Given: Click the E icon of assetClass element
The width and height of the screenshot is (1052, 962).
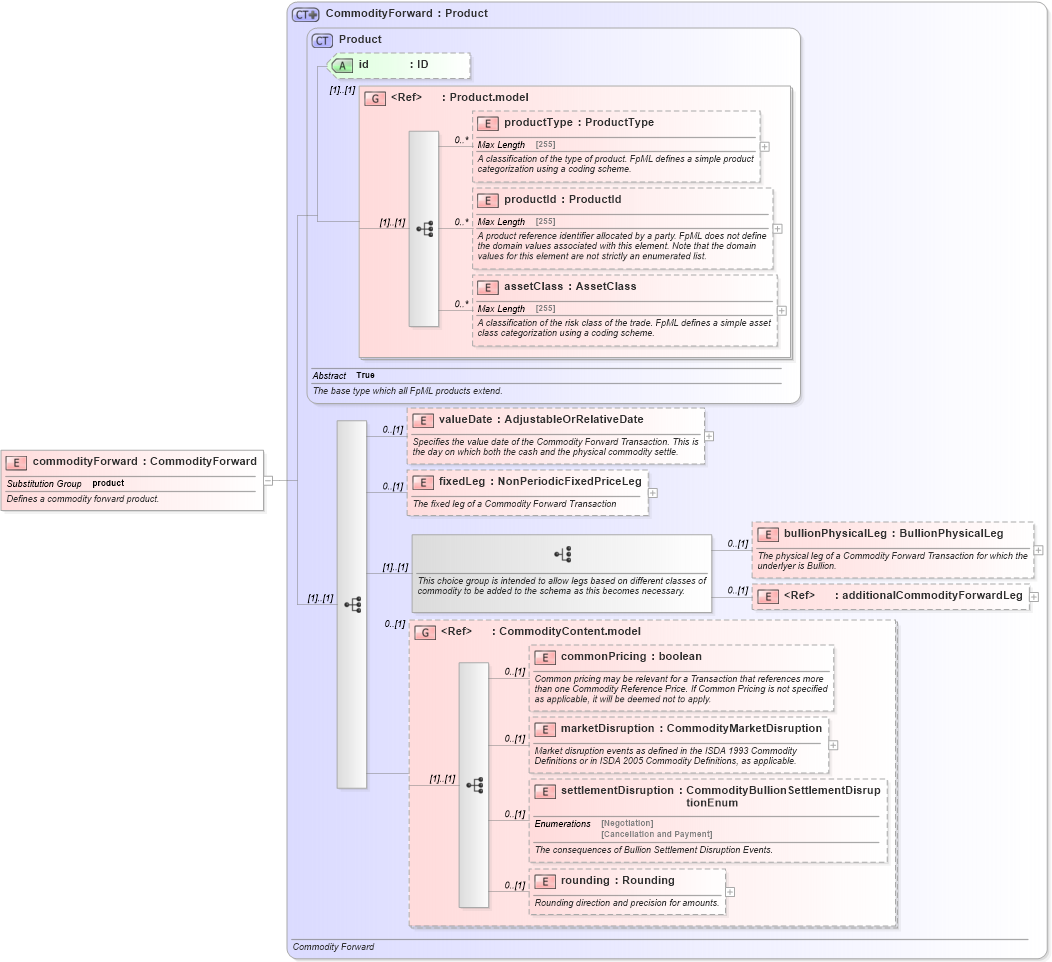Looking at the screenshot, I should click(488, 287).
